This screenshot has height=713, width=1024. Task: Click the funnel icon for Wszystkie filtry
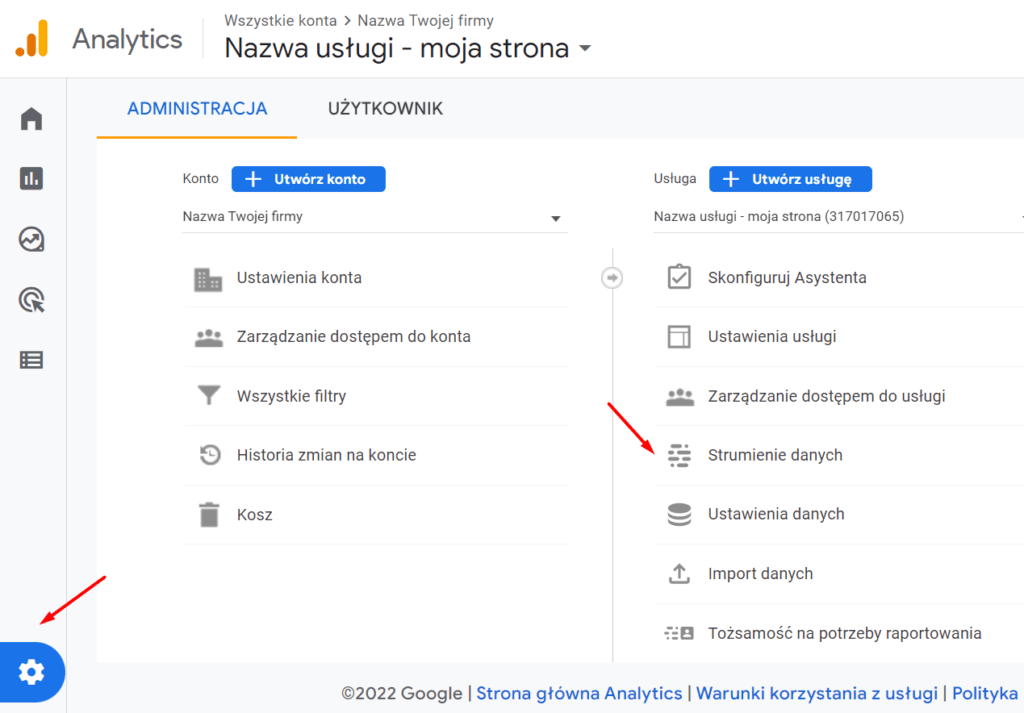click(209, 396)
